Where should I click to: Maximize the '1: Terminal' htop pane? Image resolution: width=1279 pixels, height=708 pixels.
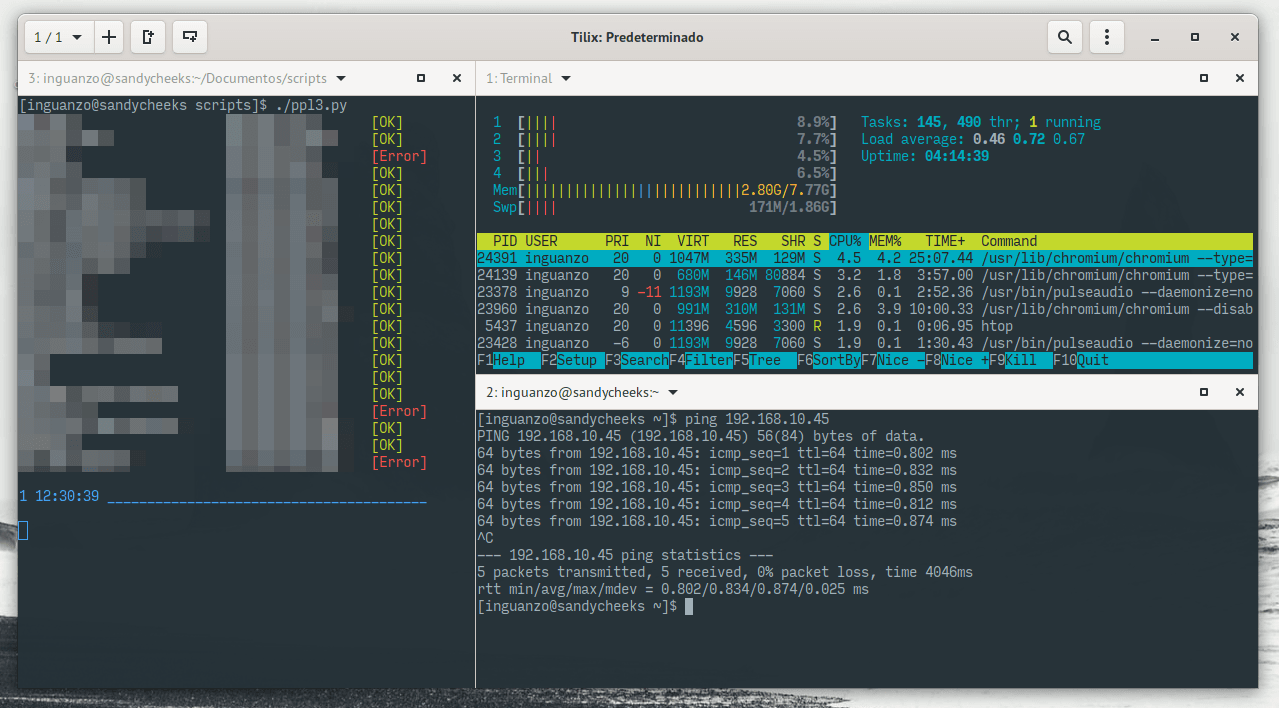click(x=1204, y=78)
